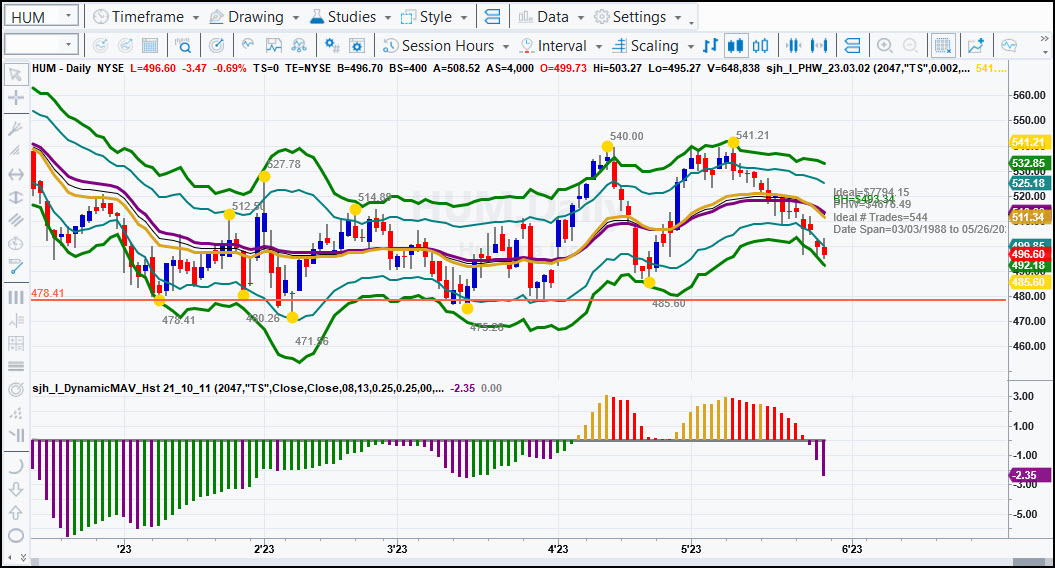Expand the Timeframe dropdown arrow
Viewport: 1055px width, 568px height.
pyautogui.click(x=196, y=17)
